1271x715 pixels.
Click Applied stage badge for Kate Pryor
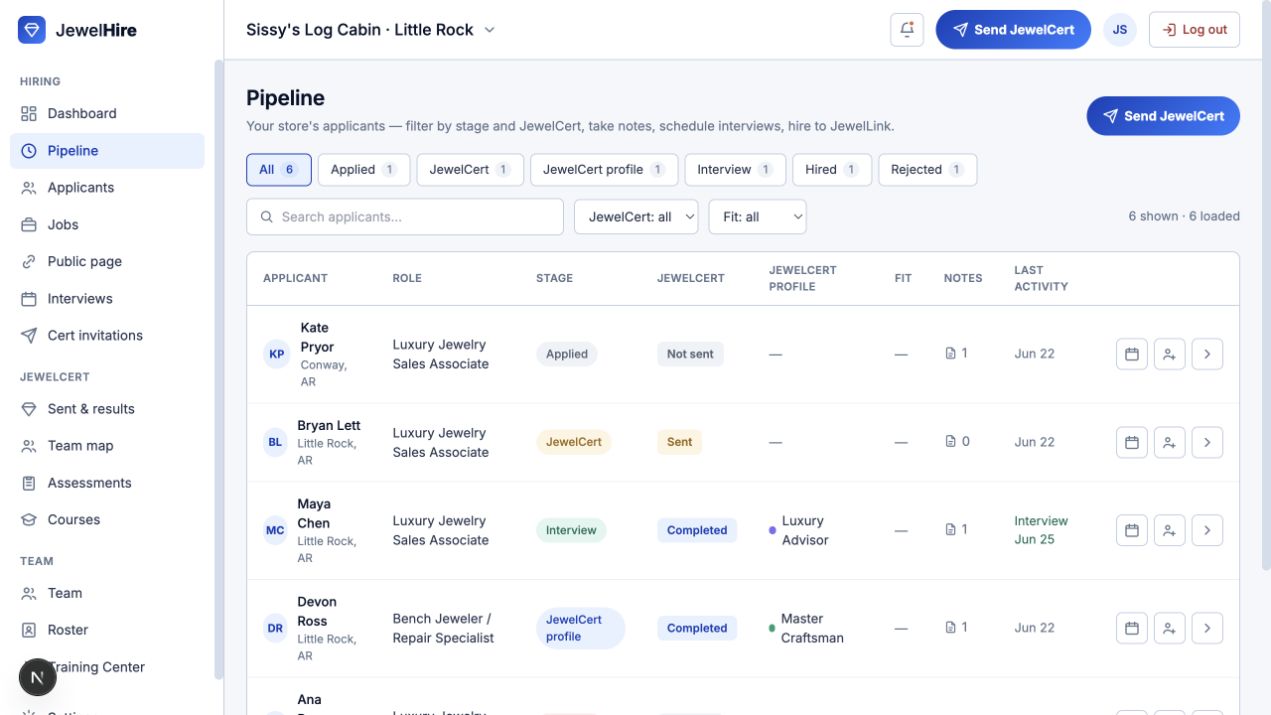click(567, 354)
